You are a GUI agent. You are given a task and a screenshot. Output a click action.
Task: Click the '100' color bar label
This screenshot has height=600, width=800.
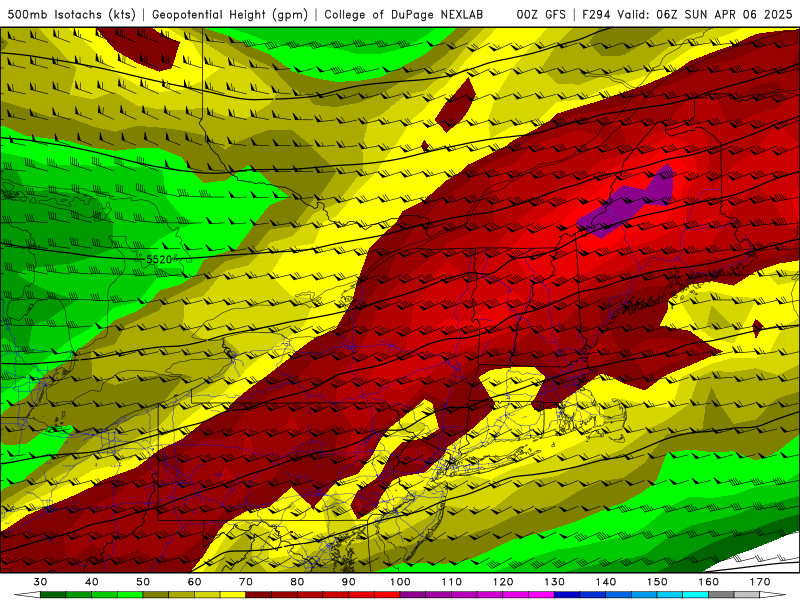pos(400,582)
